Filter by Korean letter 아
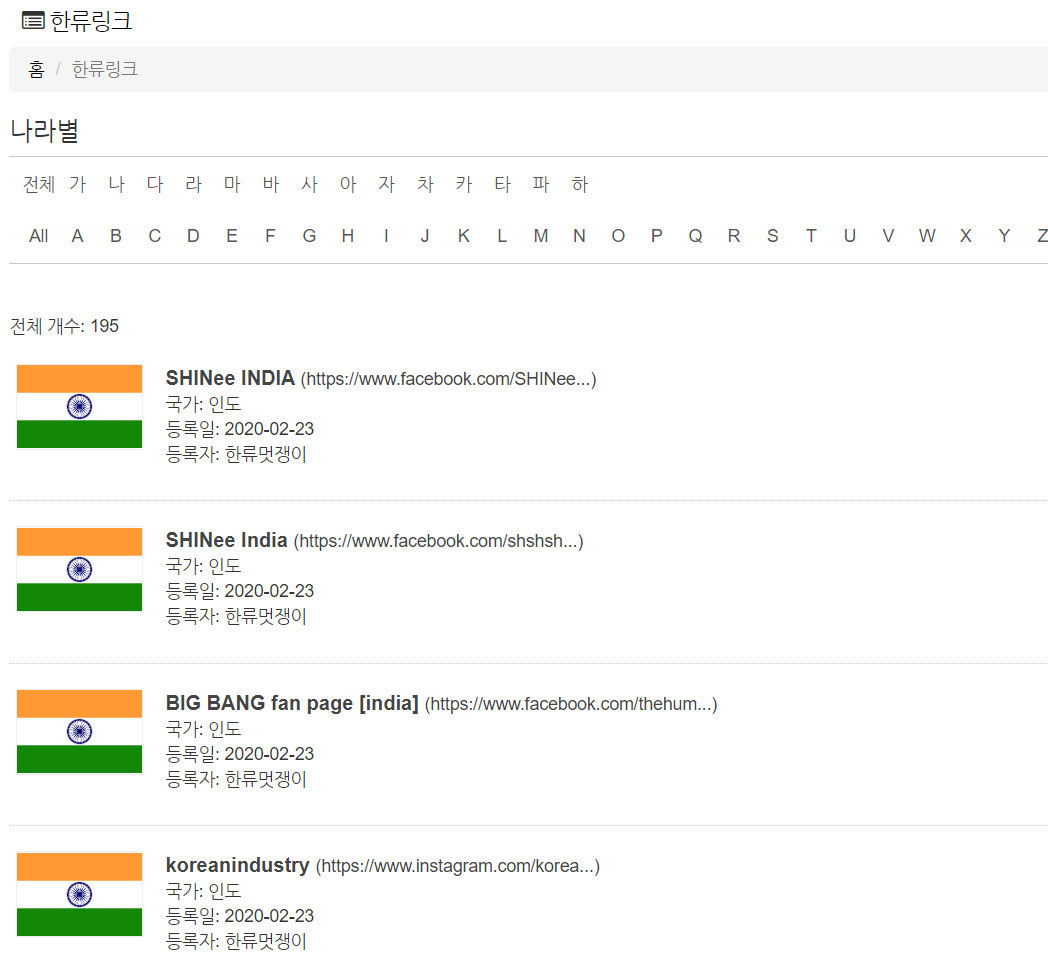1048x976 pixels. 348,185
